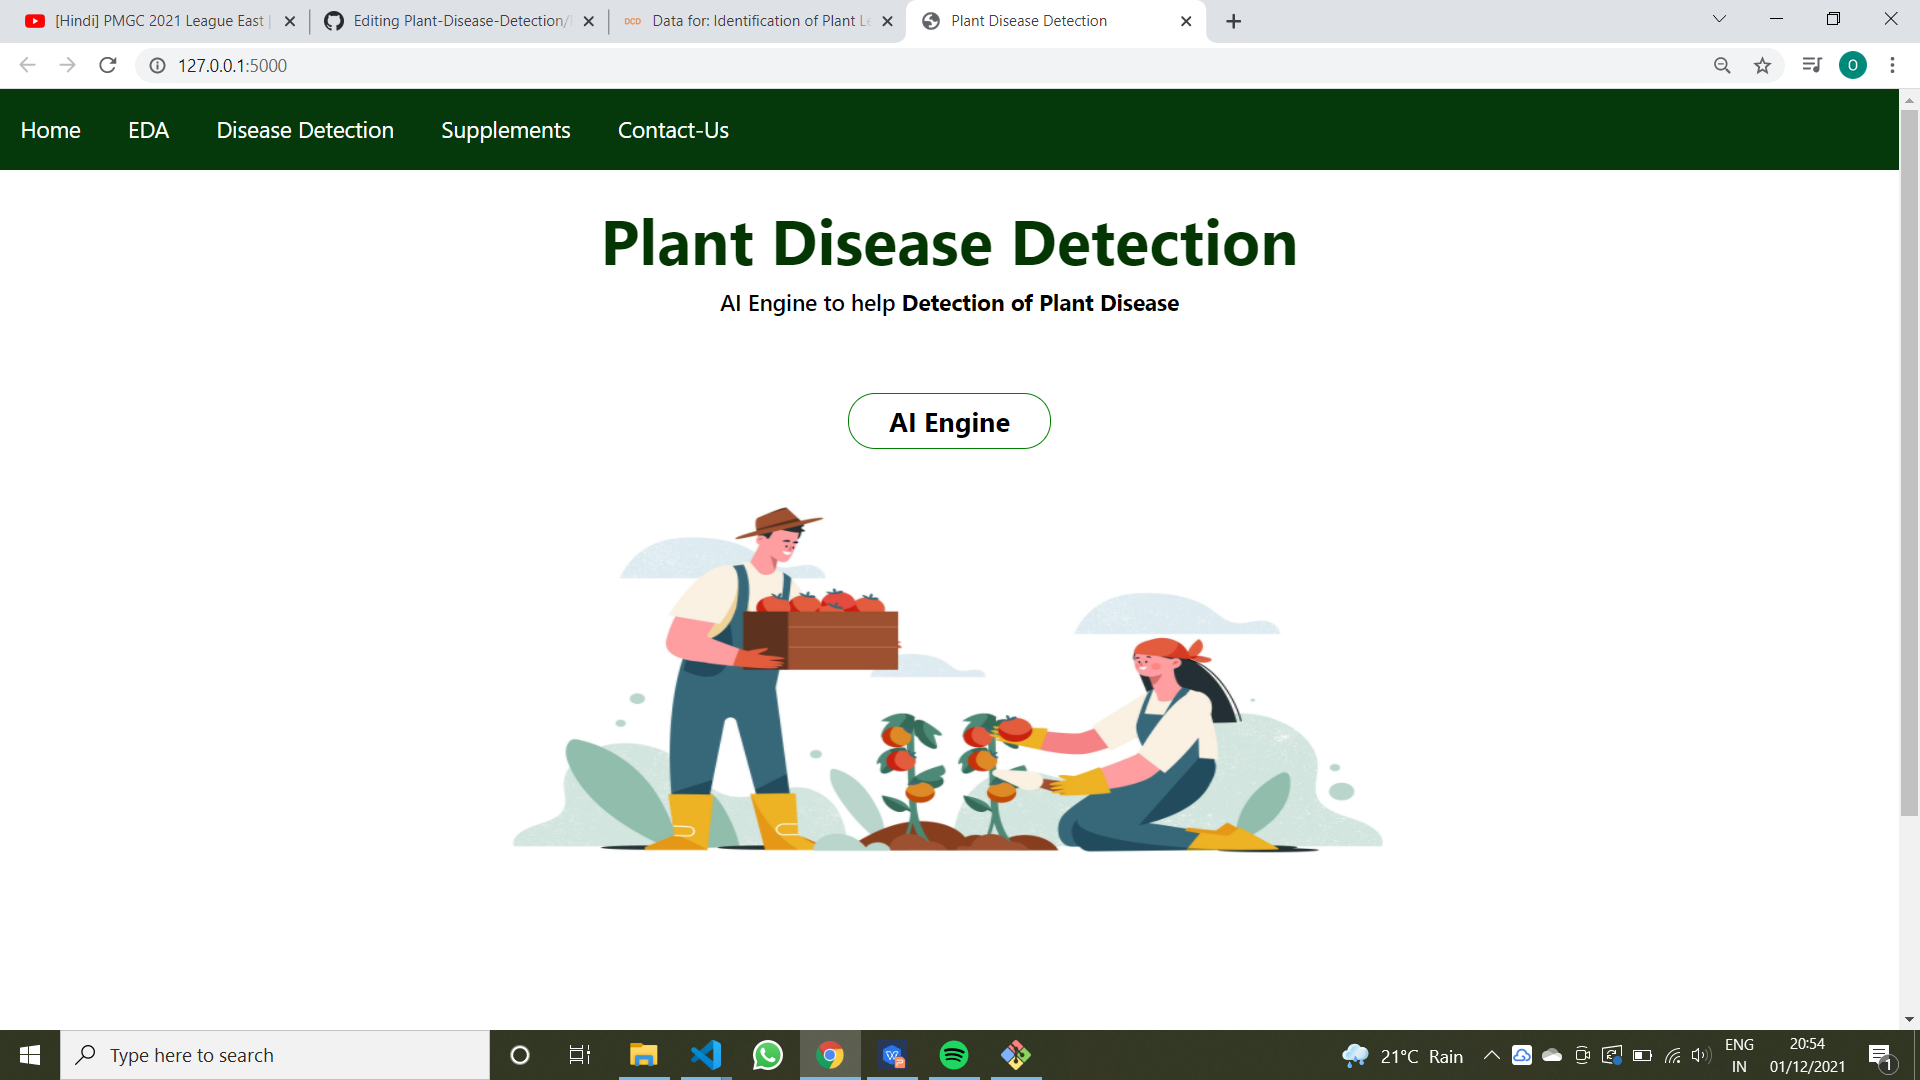Screen dimensions: 1920x1080
Task: Open the Supplements page link
Action: [505, 129]
